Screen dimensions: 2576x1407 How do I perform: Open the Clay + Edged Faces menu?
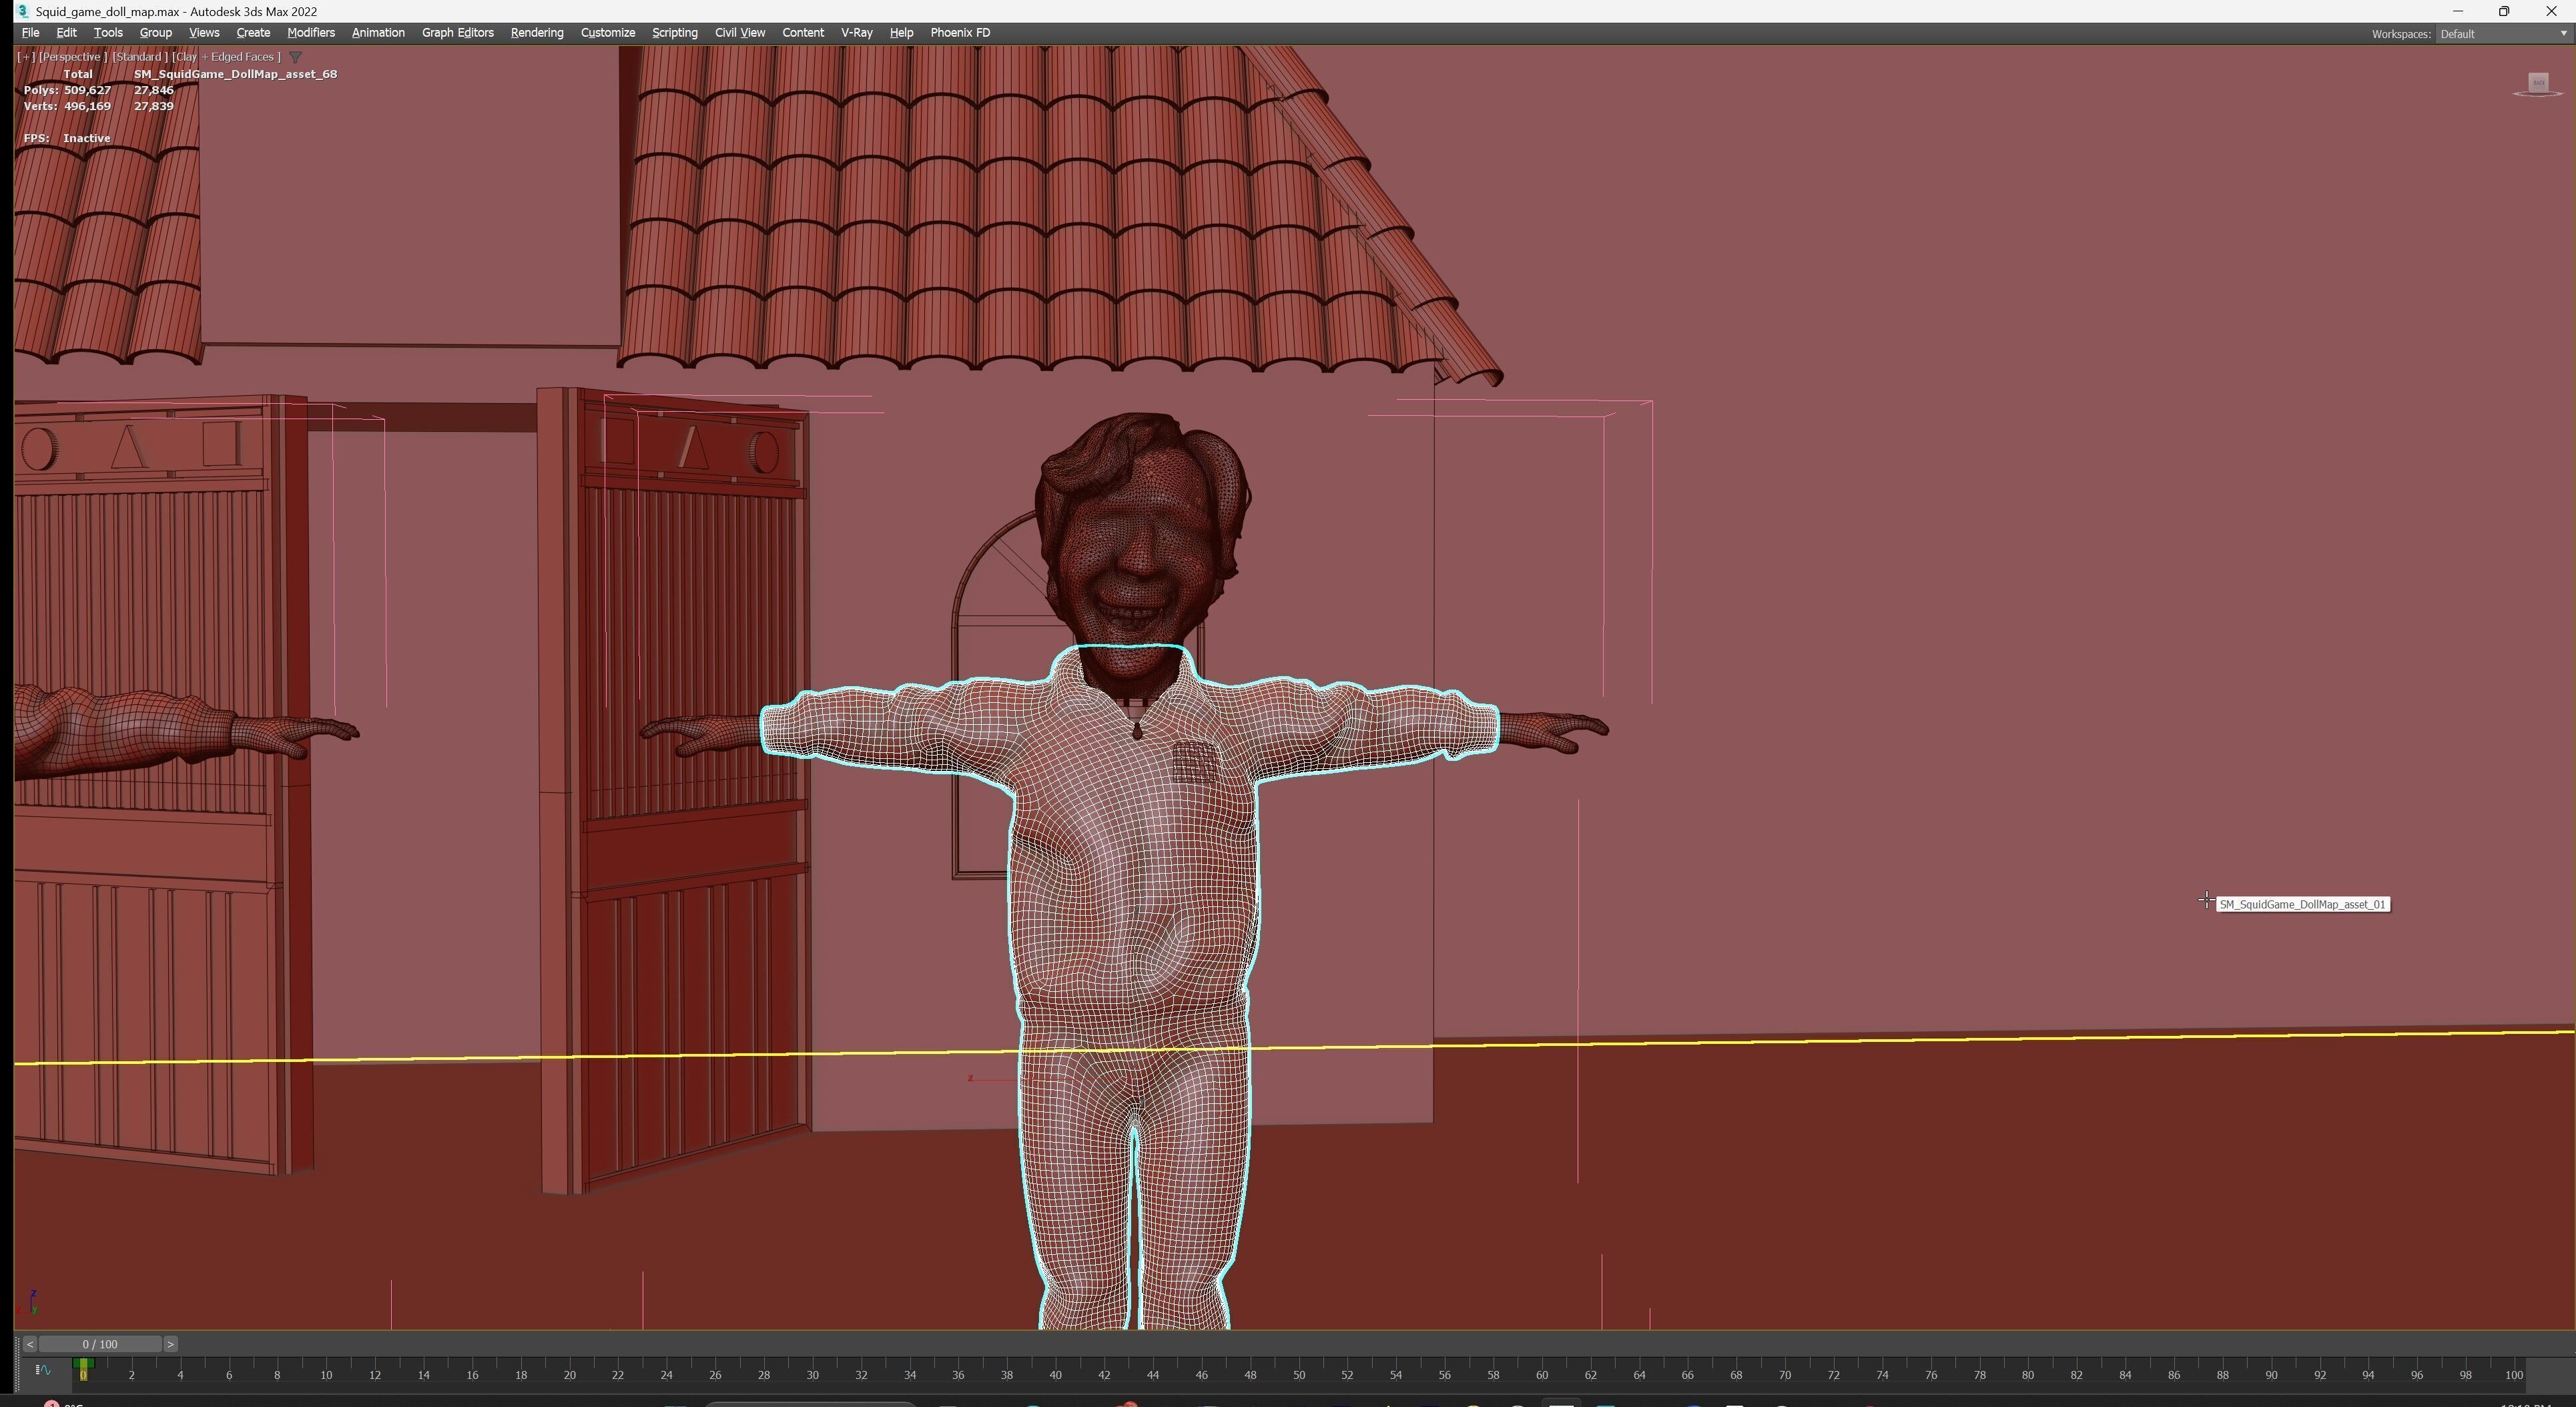pos(226,57)
